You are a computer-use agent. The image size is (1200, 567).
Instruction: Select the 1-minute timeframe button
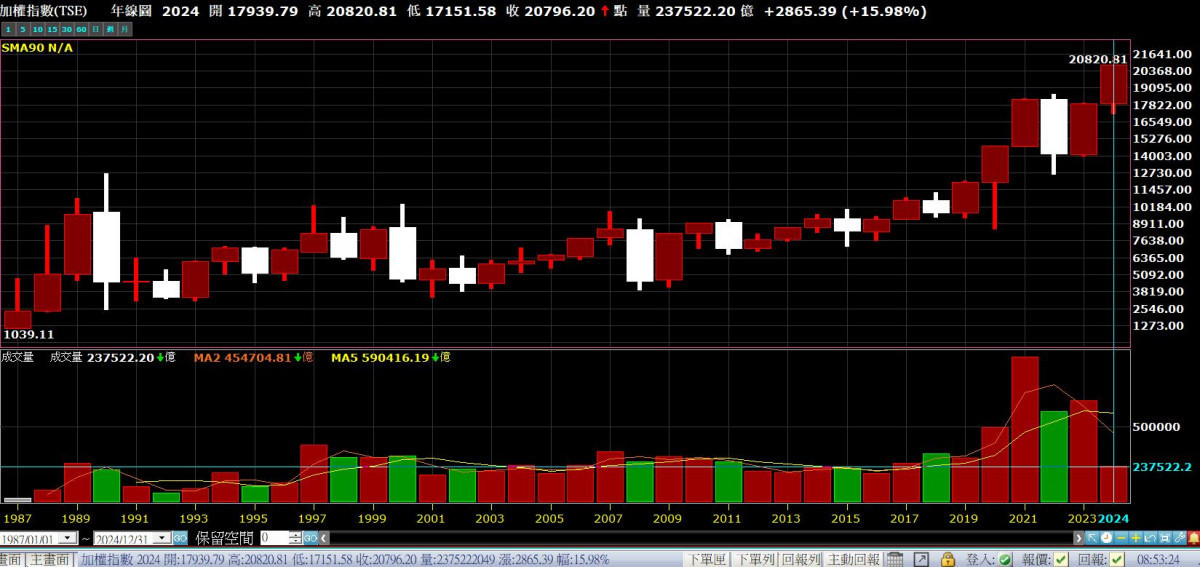pyautogui.click(x=8, y=30)
